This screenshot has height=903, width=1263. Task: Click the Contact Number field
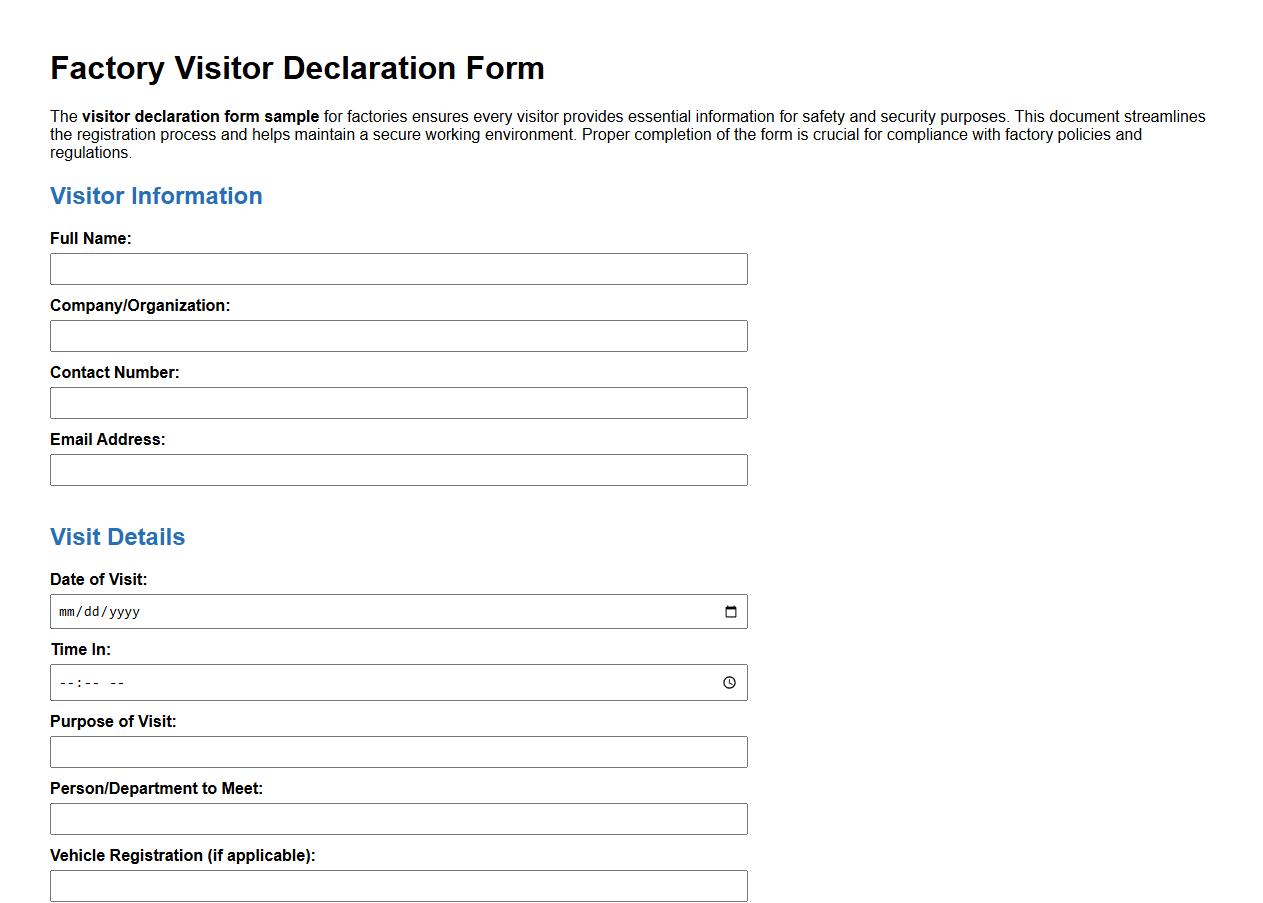pyautogui.click(x=398, y=402)
